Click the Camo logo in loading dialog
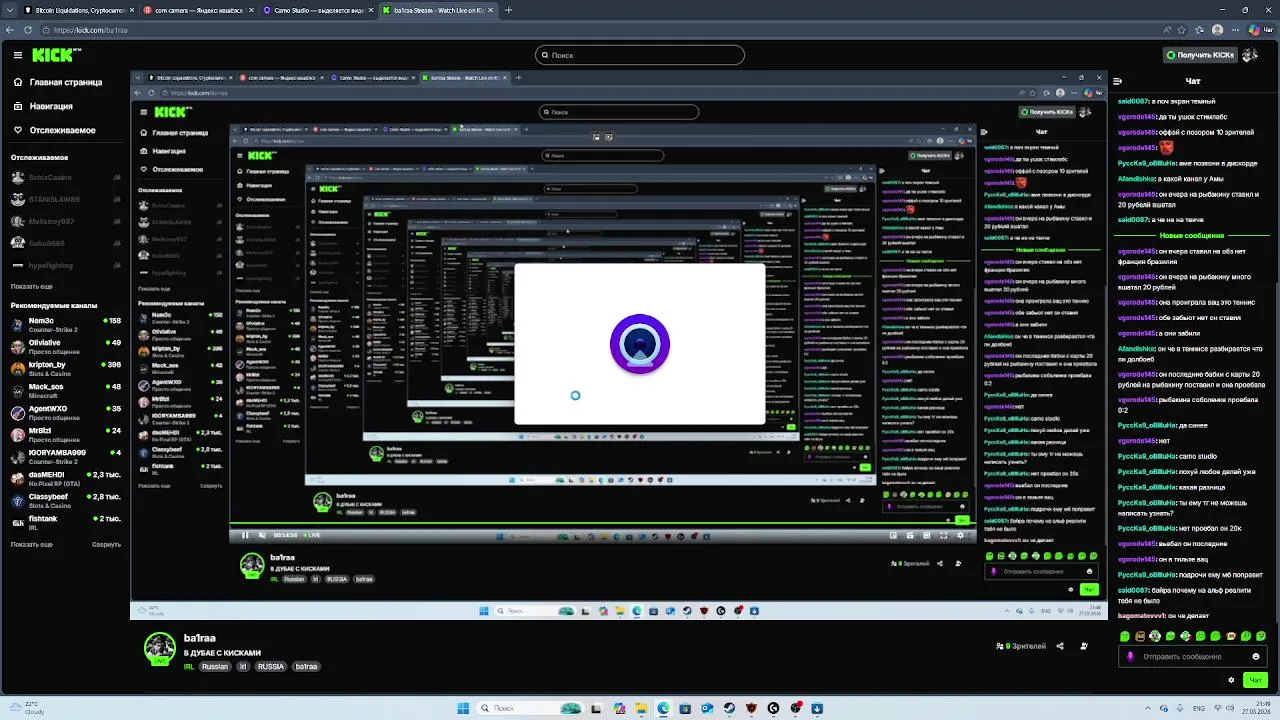The image size is (1280, 720). click(x=640, y=344)
